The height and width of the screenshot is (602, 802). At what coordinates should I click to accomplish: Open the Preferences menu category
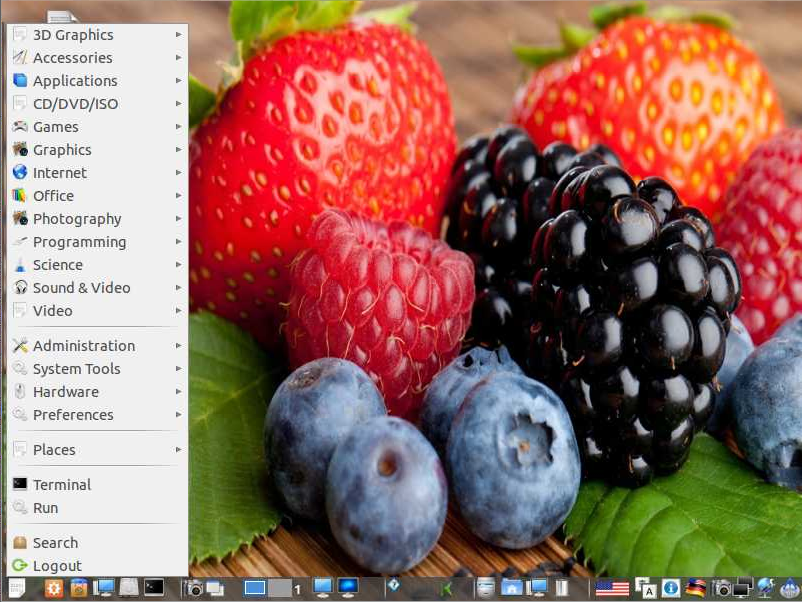click(97, 414)
